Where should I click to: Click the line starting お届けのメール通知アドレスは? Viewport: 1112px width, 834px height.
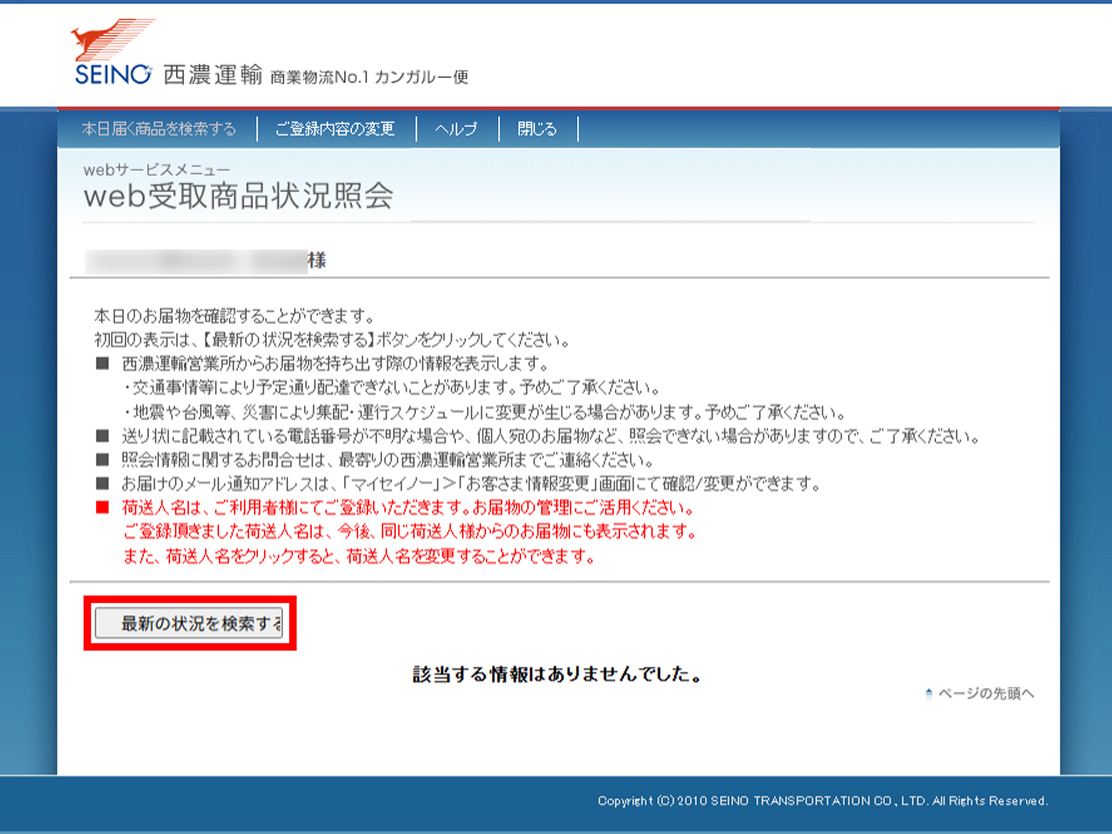[471, 484]
